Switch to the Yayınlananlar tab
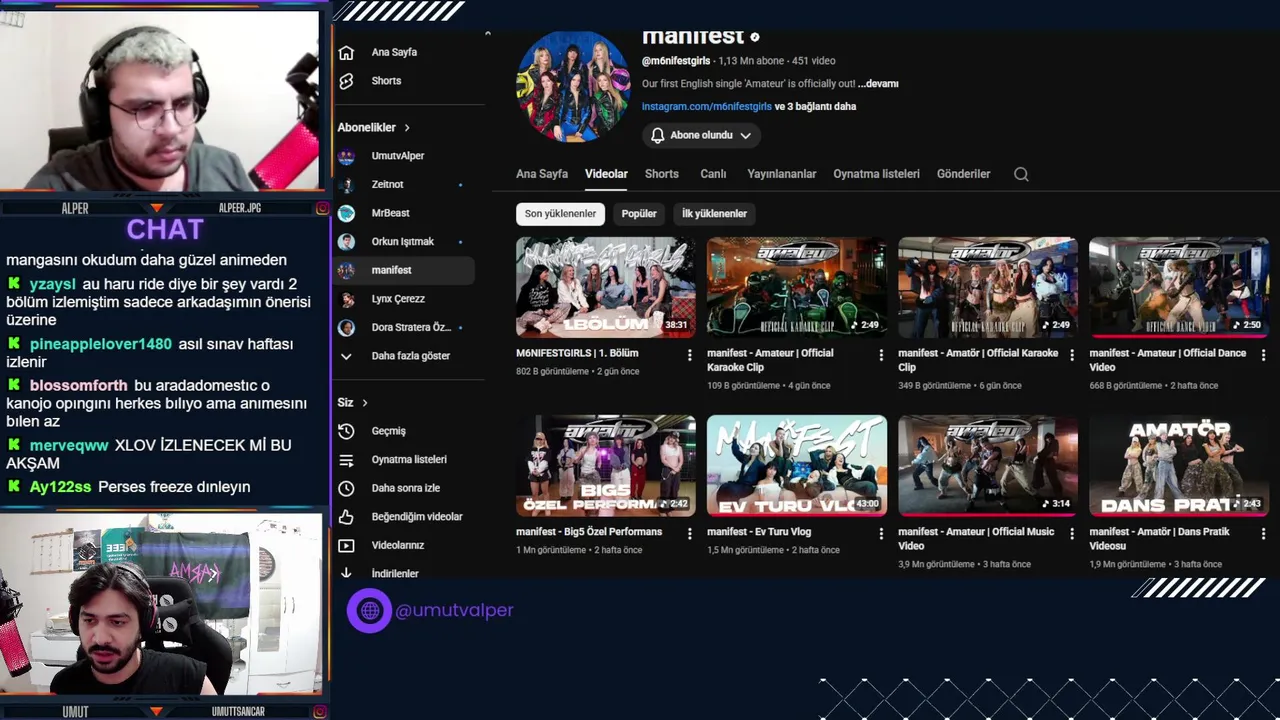The width and height of the screenshot is (1280, 720). point(782,174)
